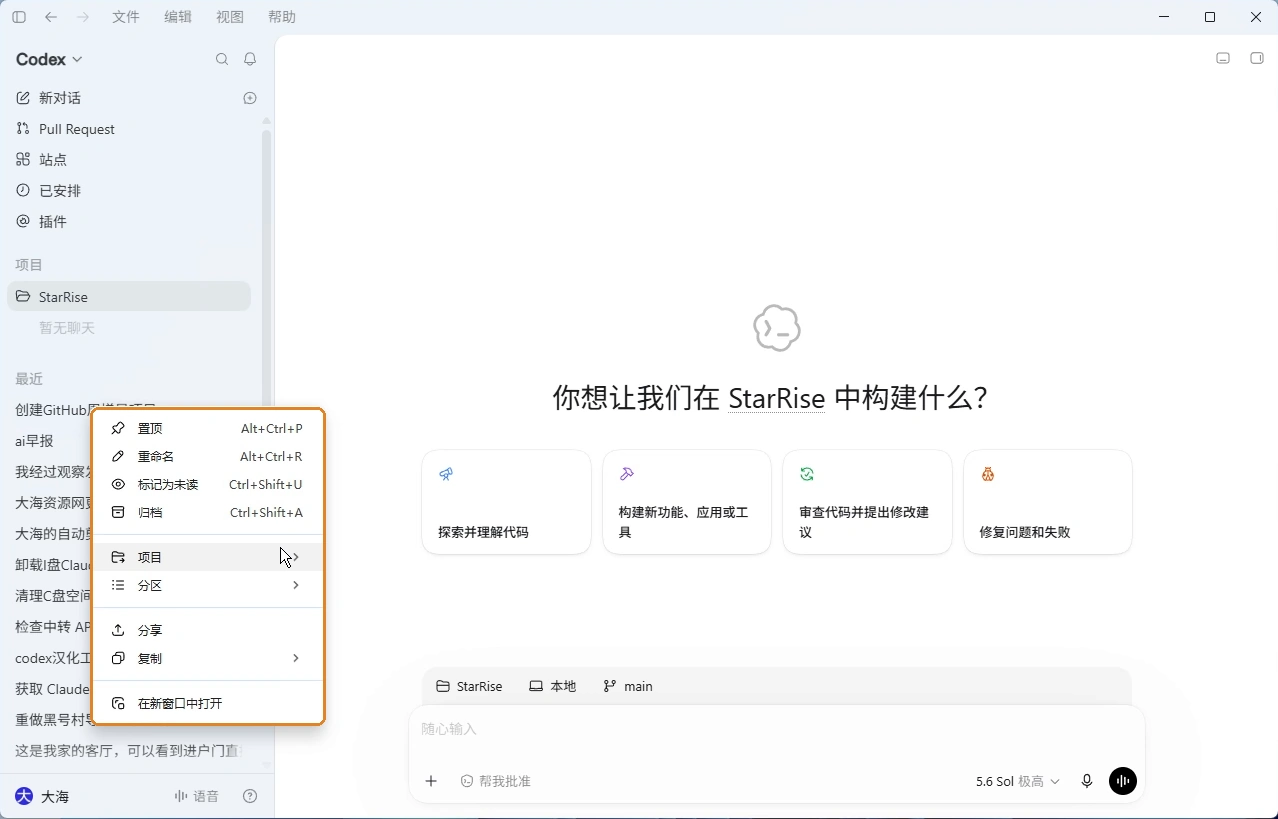Go back with the left arrow

click(51, 17)
